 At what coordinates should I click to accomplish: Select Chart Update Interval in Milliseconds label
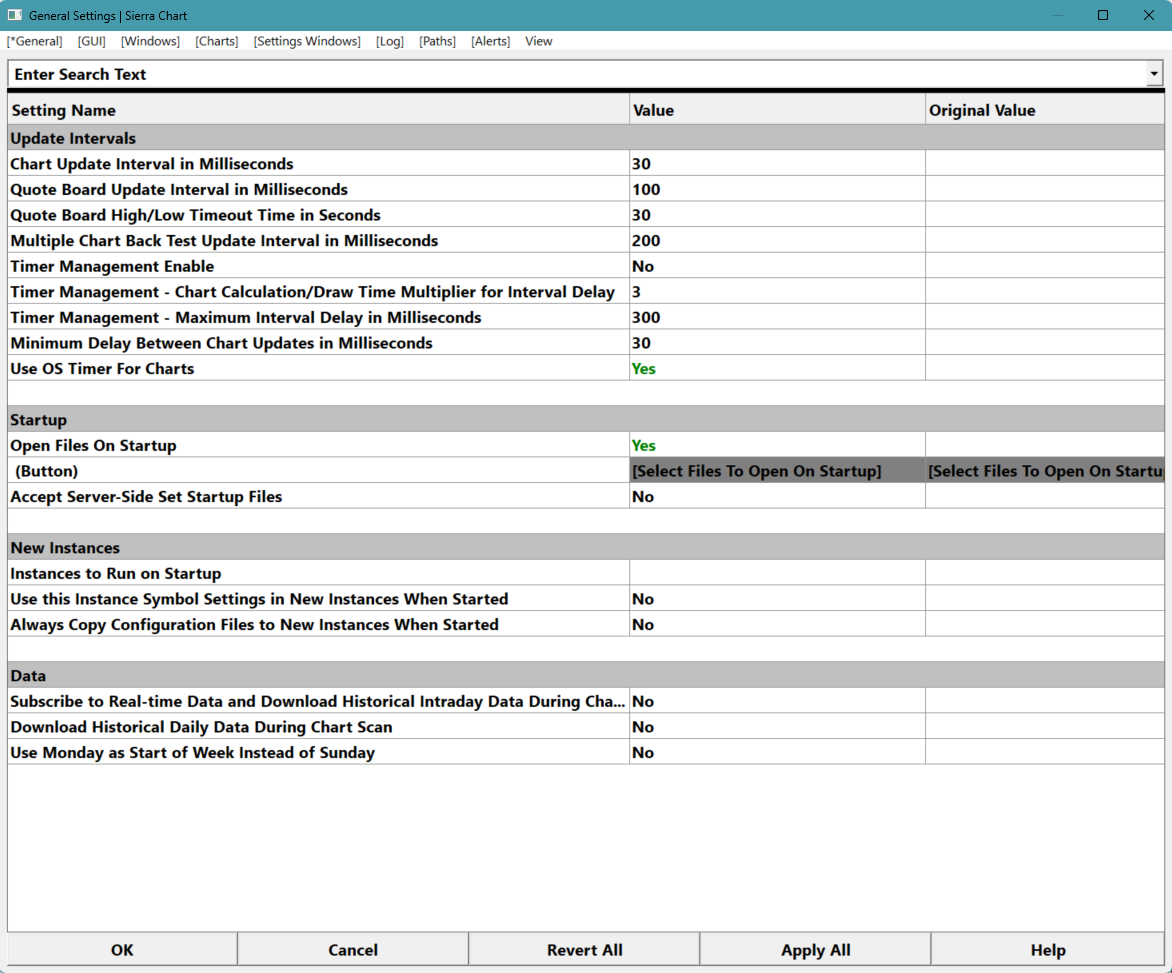(x=152, y=164)
